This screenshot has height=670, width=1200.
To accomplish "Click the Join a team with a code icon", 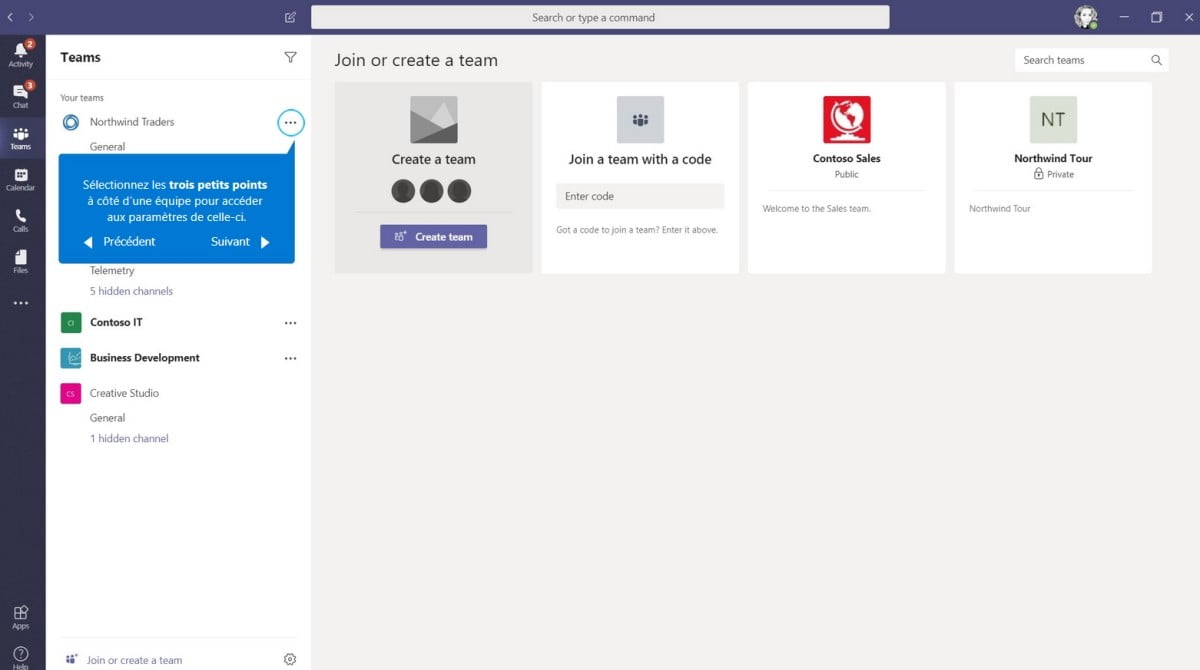I will point(640,119).
